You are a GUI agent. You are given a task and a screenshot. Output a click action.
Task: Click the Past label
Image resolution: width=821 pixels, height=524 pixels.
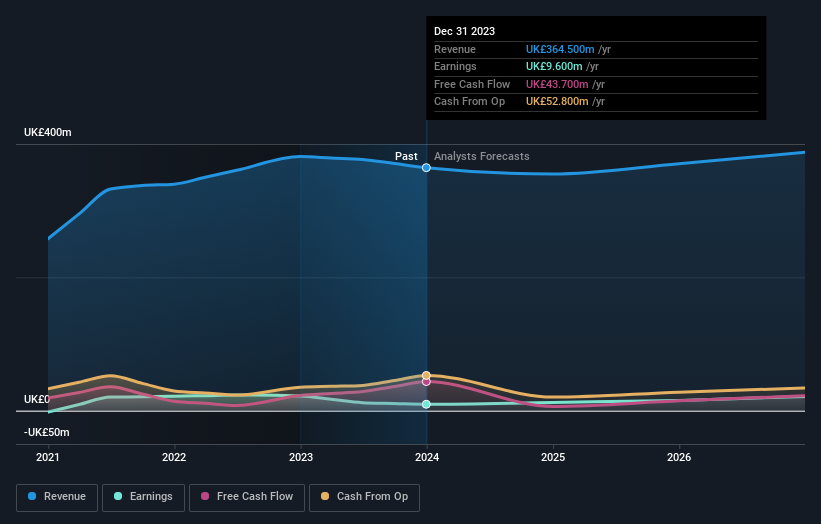[x=406, y=157]
